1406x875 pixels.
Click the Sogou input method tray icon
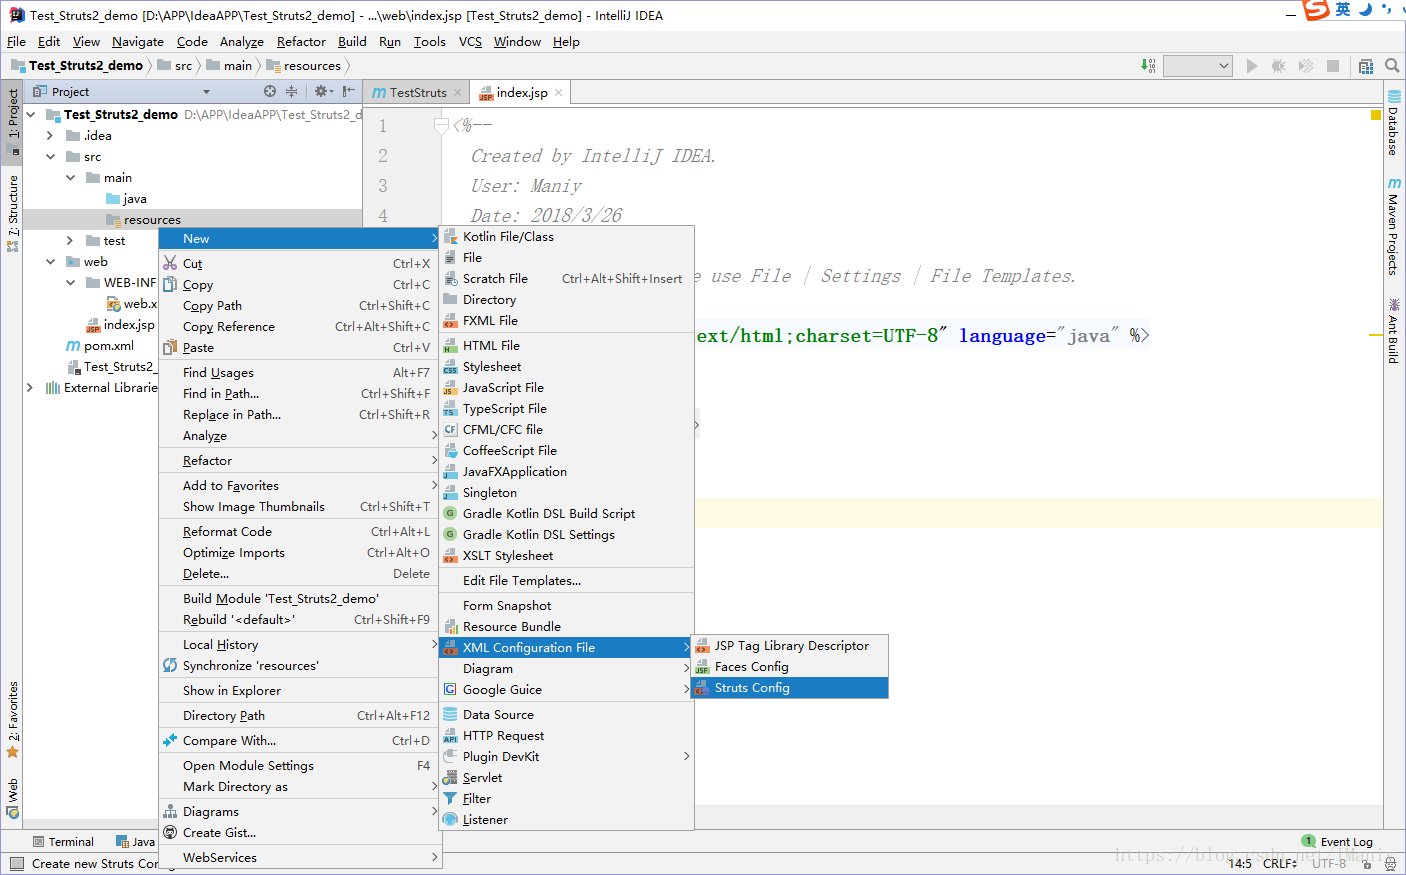[x=1317, y=10]
